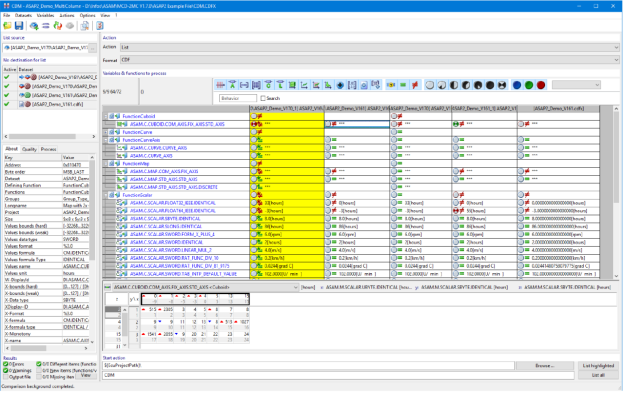Expand the FunctionCurve tree node

(106, 132)
